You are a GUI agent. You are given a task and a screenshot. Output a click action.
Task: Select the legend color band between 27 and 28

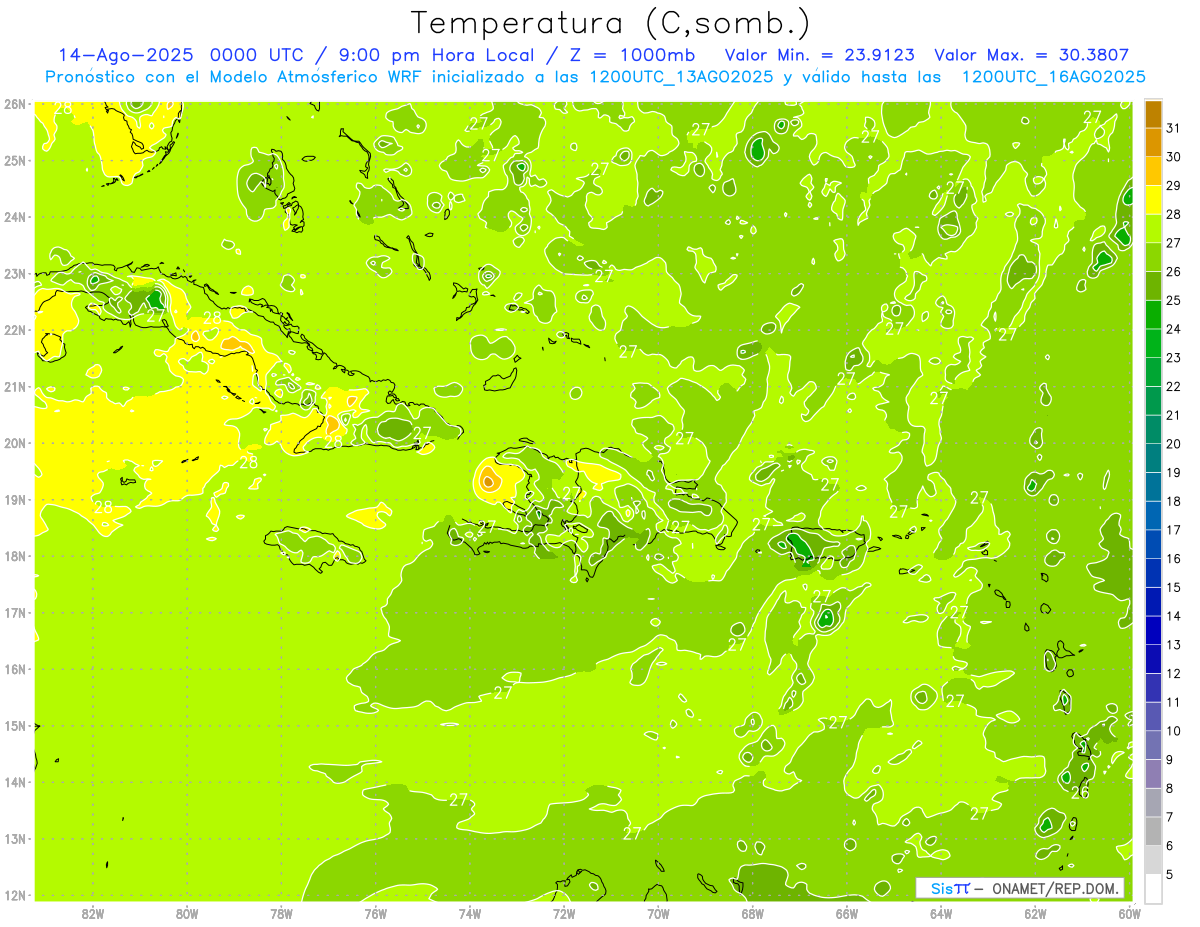pos(1153,228)
